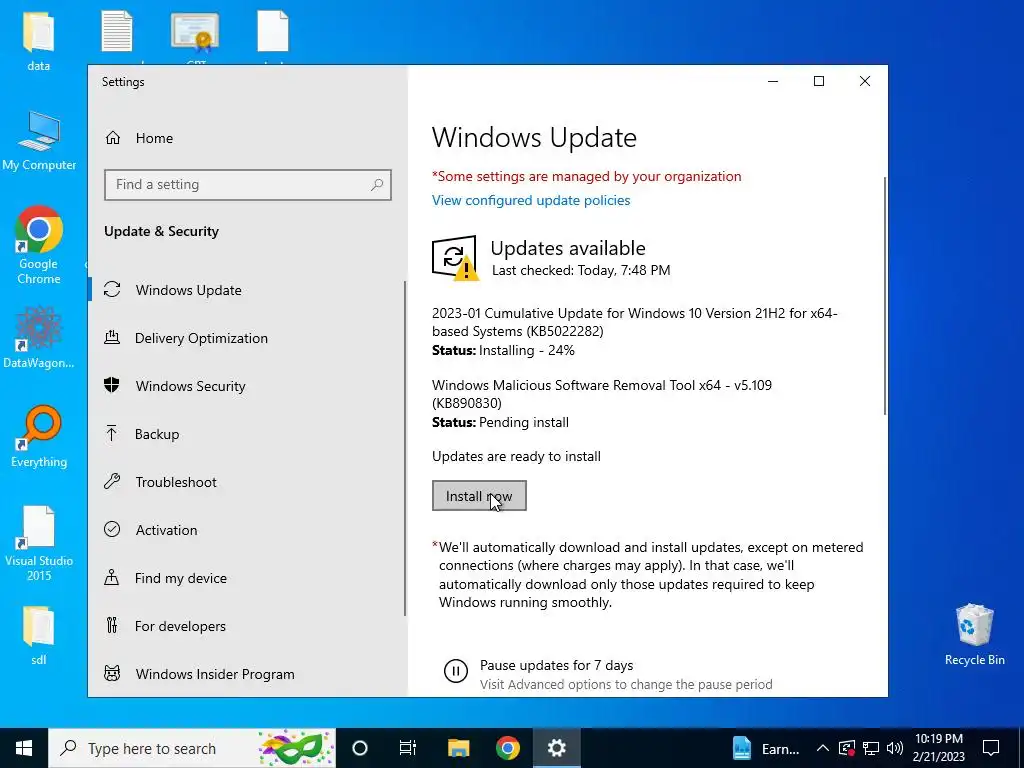Click the Last checked: Today, 7:48 PM text

click(581, 270)
